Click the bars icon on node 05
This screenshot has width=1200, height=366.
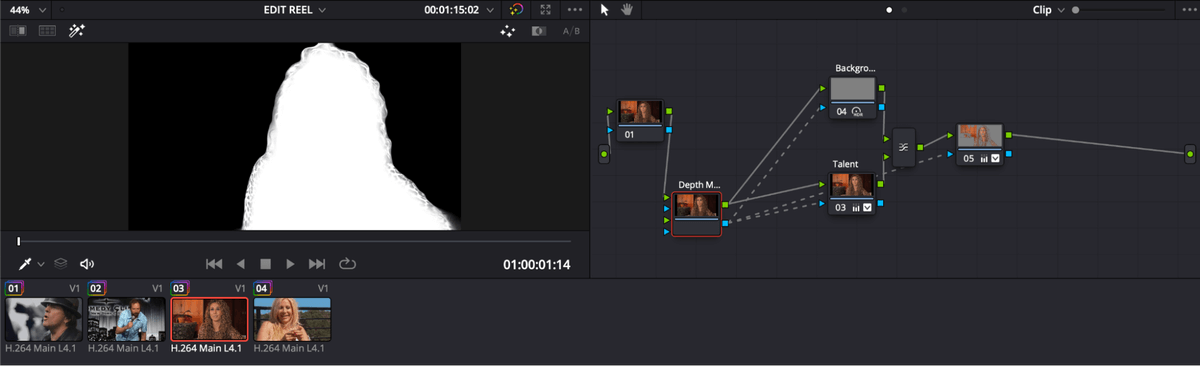tap(983, 159)
